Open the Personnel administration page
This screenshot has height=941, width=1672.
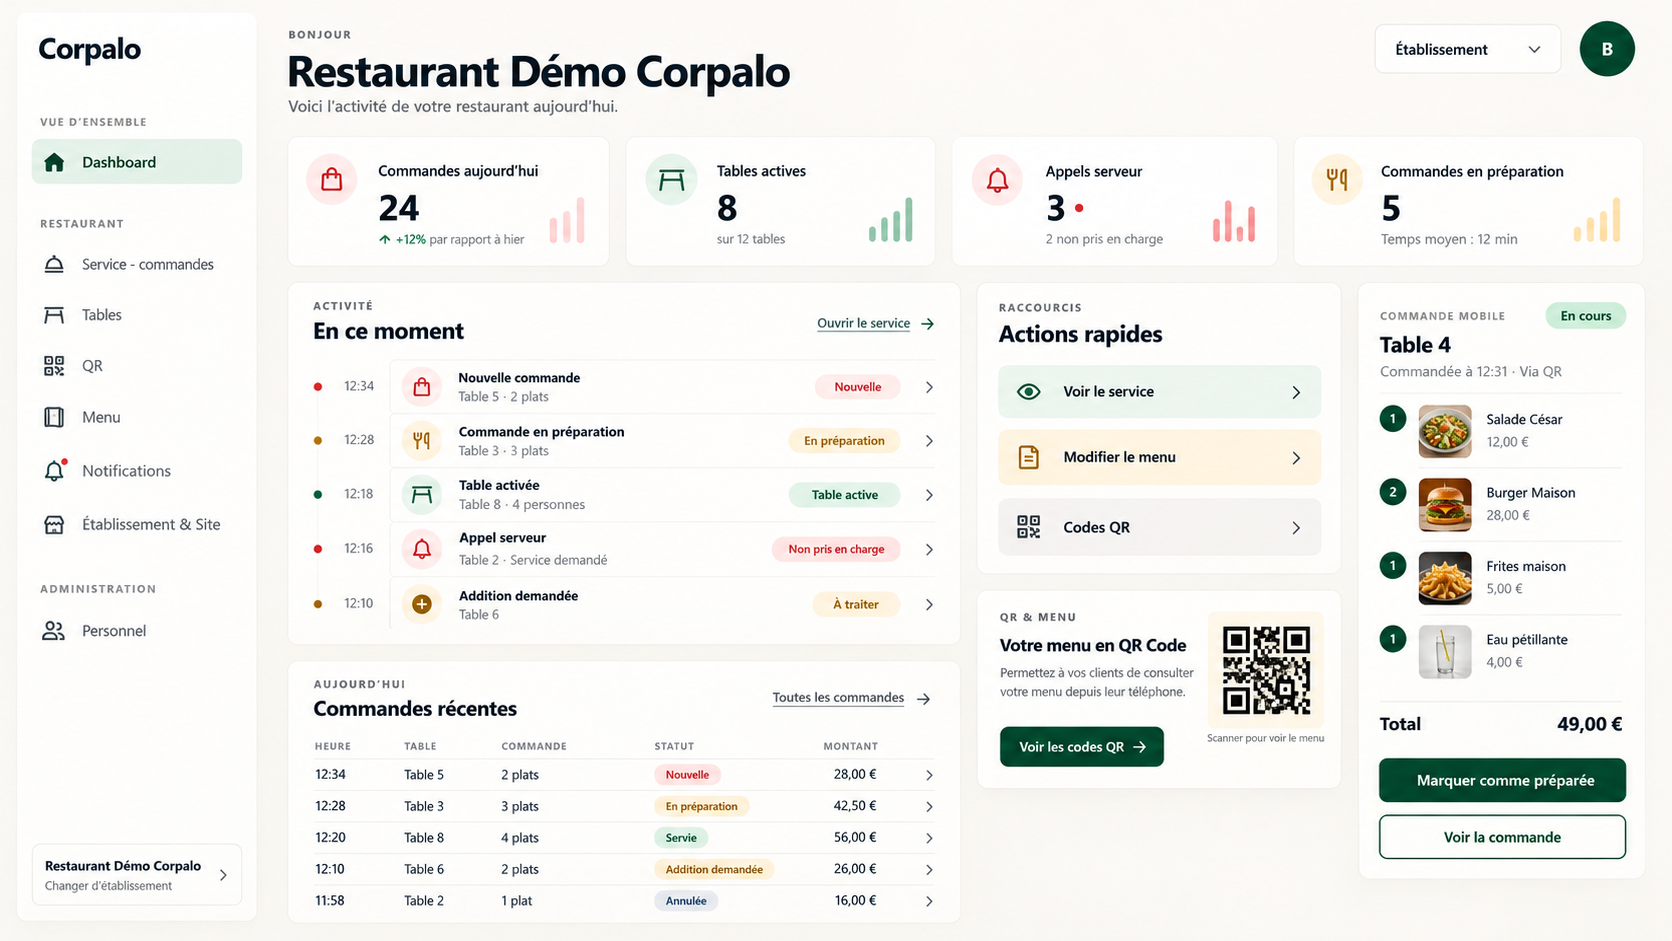(x=137, y=631)
